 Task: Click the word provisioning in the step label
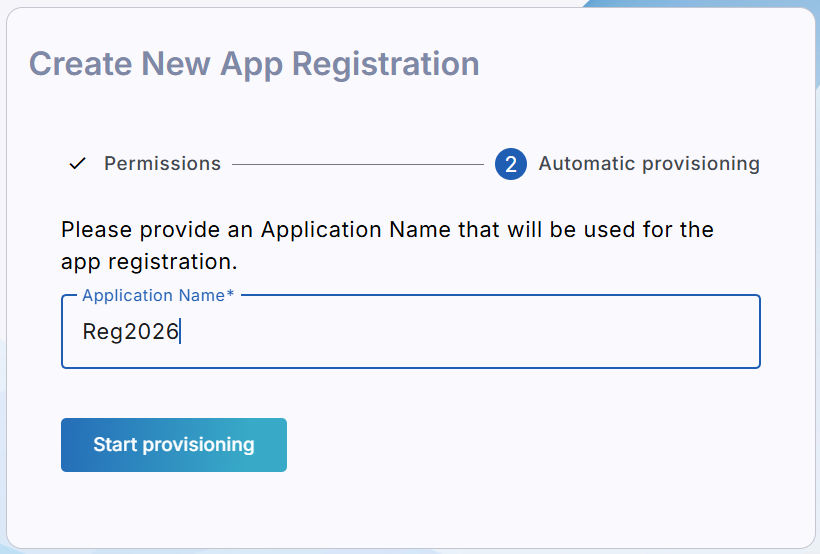[x=701, y=164]
